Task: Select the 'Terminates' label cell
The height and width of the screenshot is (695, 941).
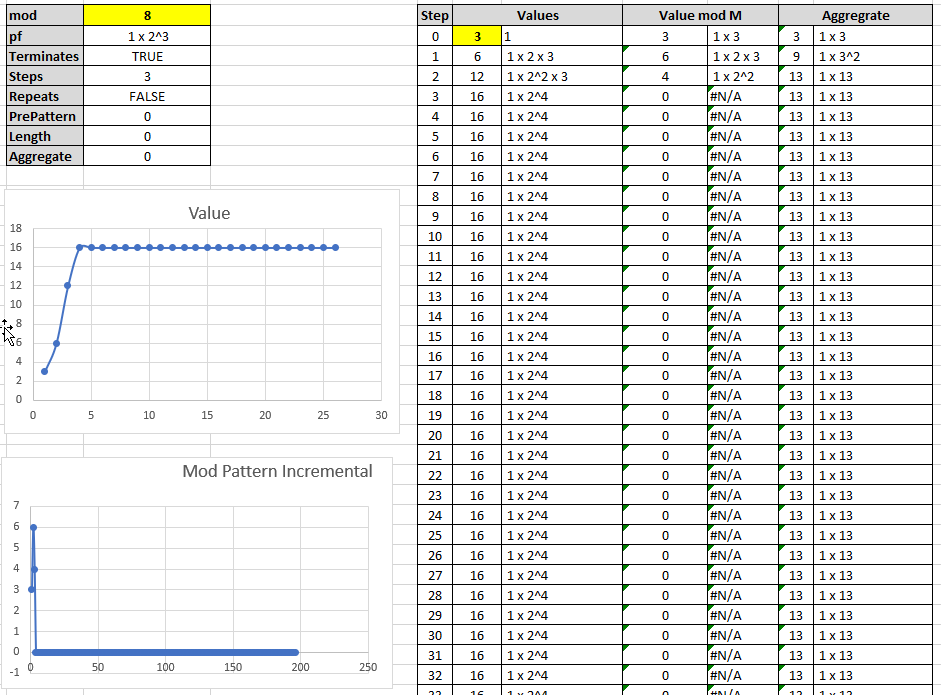Action: [44, 56]
